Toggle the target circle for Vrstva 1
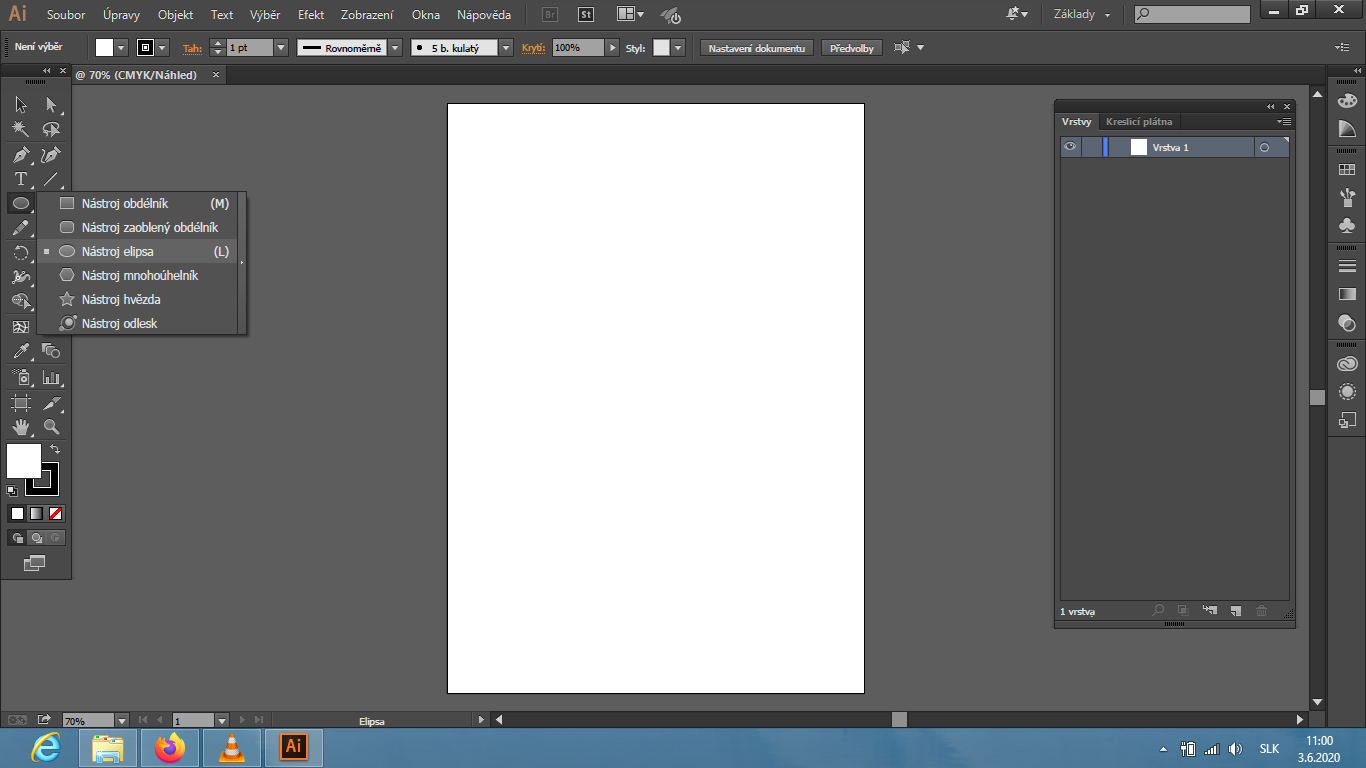The height and width of the screenshot is (768, 1366). tap(1264, 148)
